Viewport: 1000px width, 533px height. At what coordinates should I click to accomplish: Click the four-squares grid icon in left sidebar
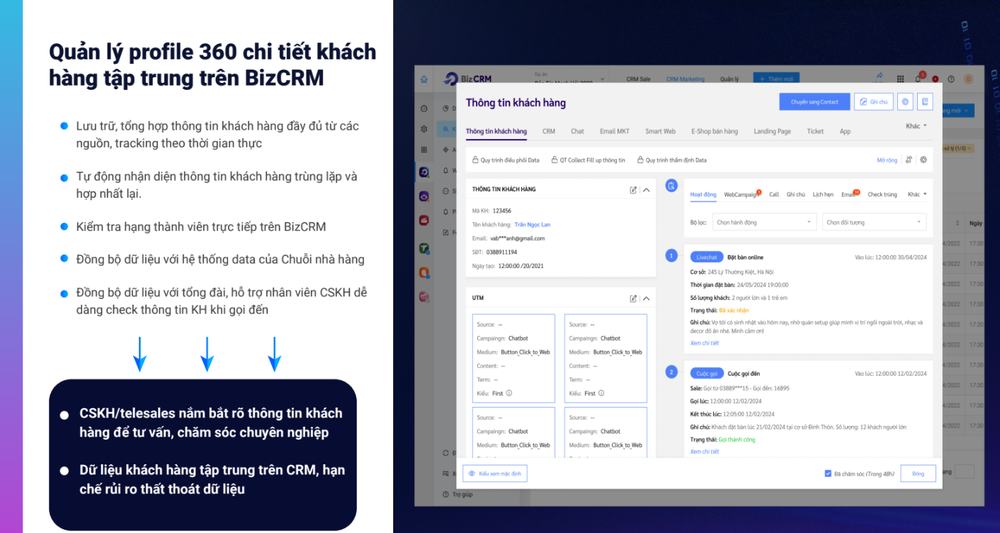click(424, 150)
